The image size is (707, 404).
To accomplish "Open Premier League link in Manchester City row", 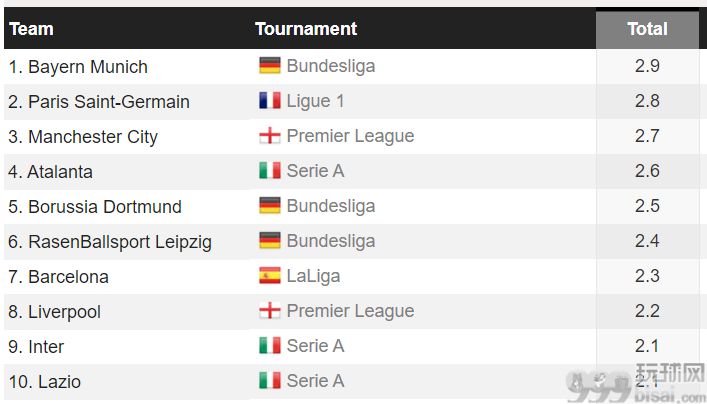I will point(350,136).
